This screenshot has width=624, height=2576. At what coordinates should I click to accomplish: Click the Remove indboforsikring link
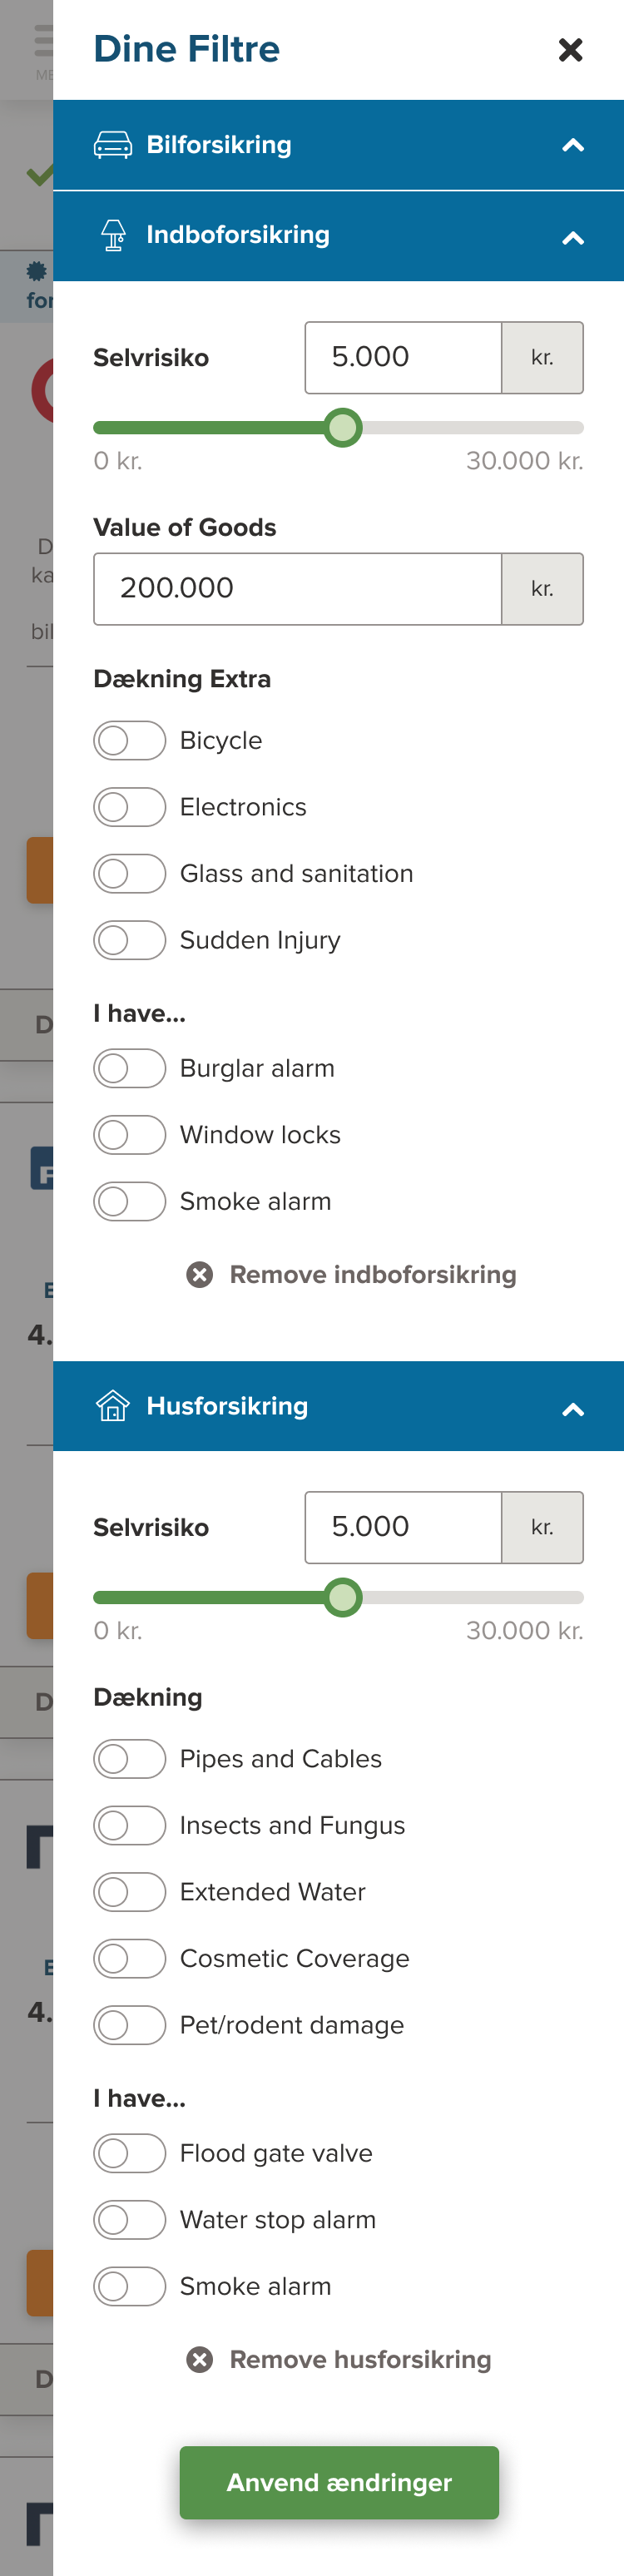[x=372, y=1274]
